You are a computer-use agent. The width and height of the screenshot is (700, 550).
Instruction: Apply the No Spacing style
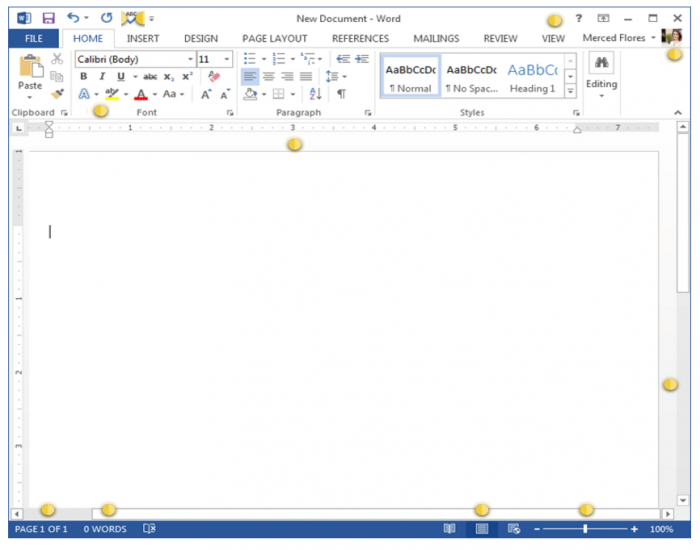pos(471,77)
